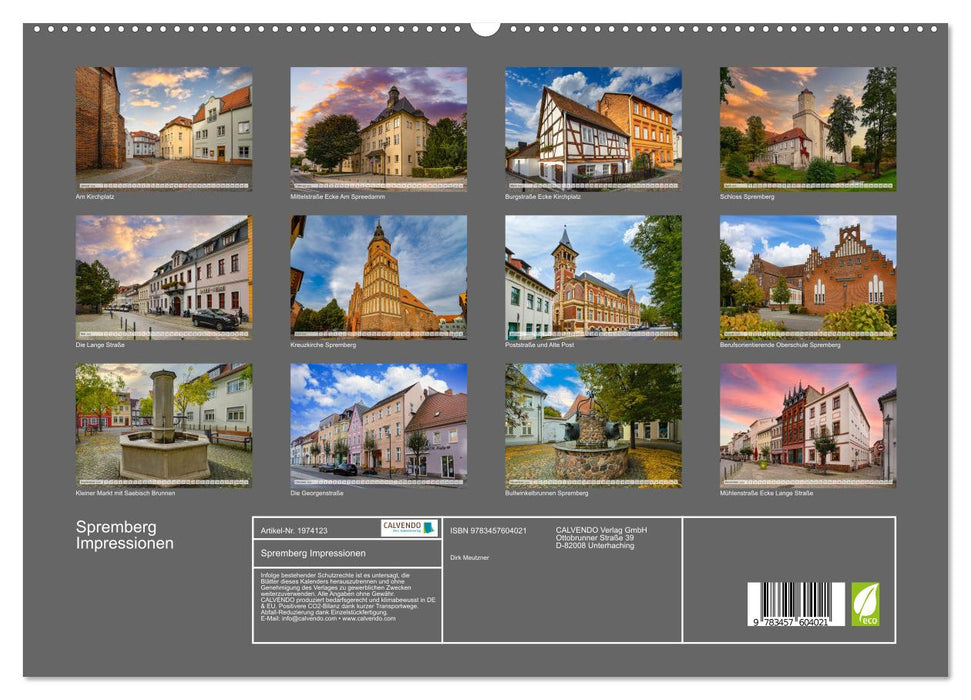
Task: Click the Dirk Meutzner author name
Action: pyautogui.click(x=470, y=557)
